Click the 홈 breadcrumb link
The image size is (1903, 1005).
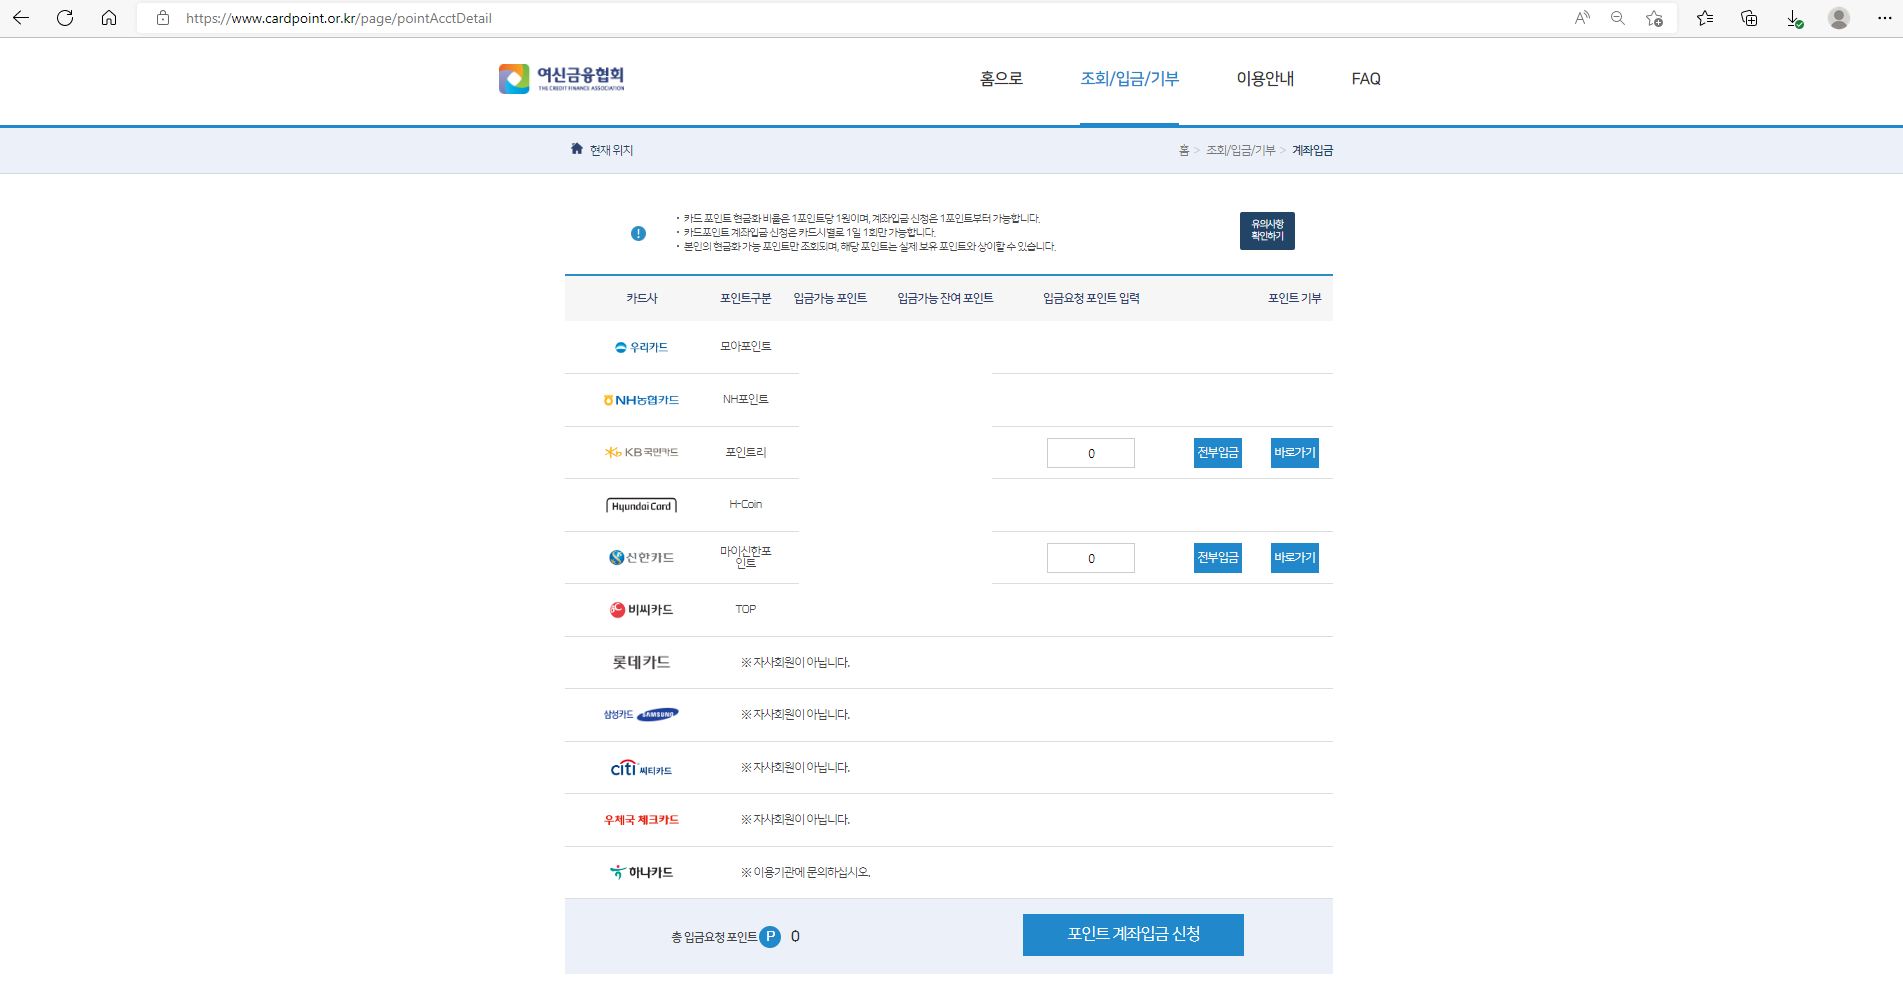pyautogui.click(x=1185, y=149)
